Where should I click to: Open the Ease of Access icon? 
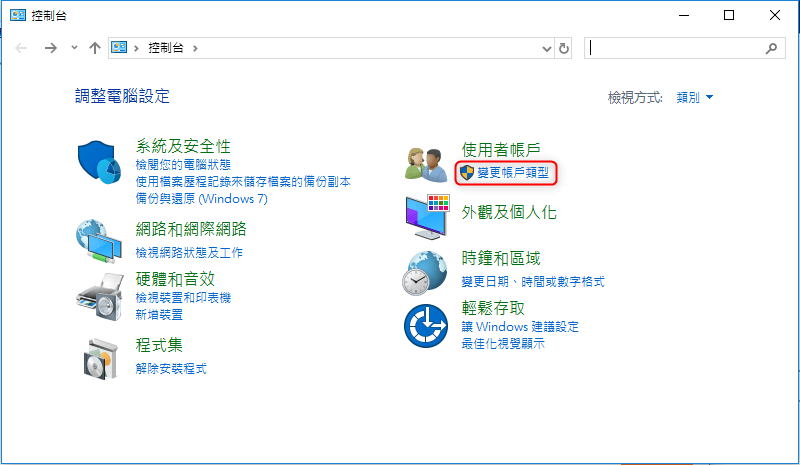coord(427,326)
